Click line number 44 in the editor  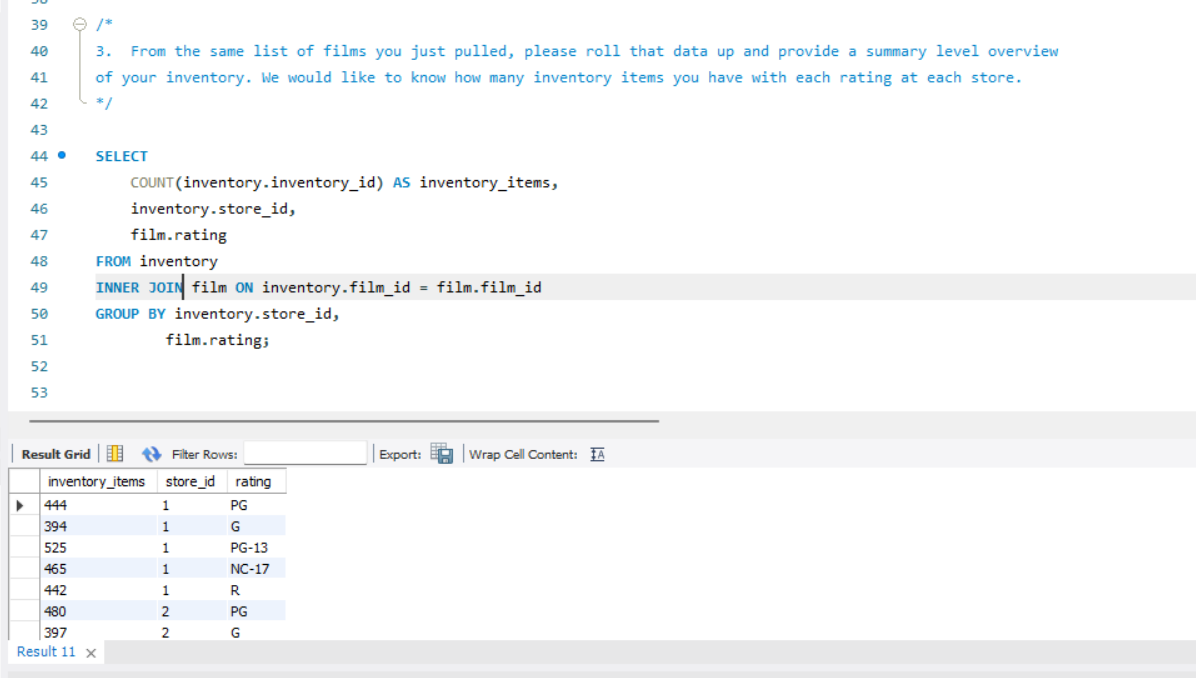(38, 156)
